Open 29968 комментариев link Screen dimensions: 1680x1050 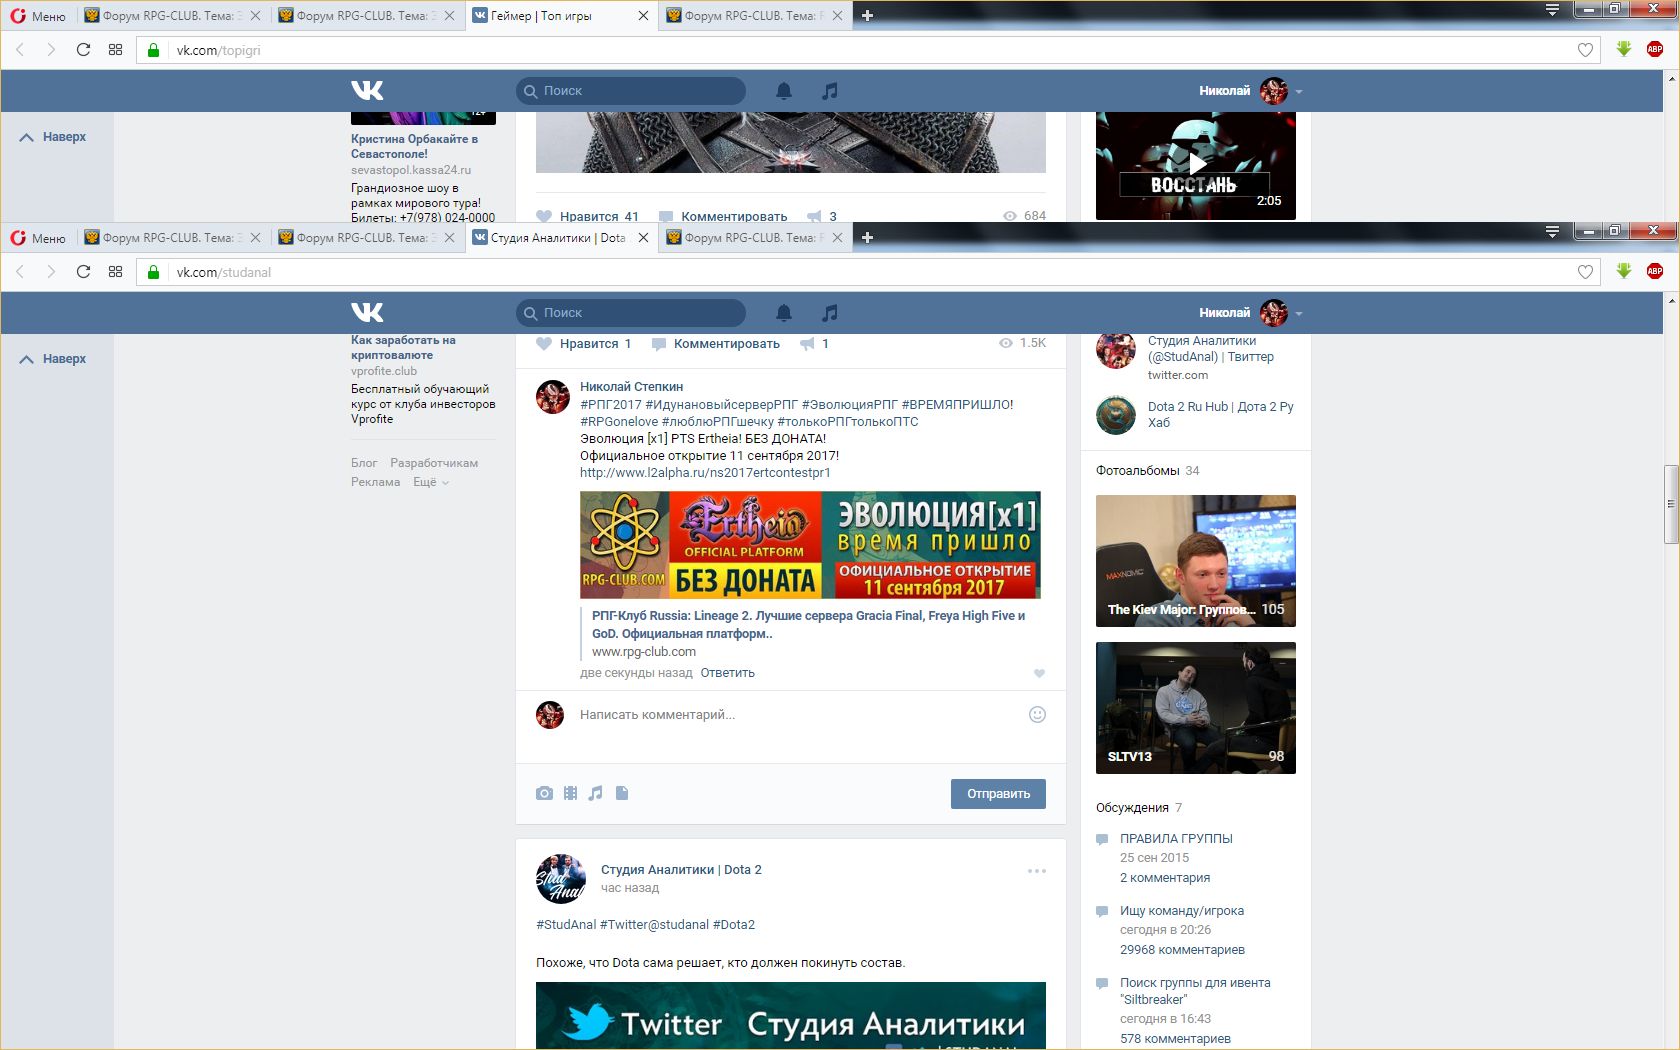tap(1182, 950)
